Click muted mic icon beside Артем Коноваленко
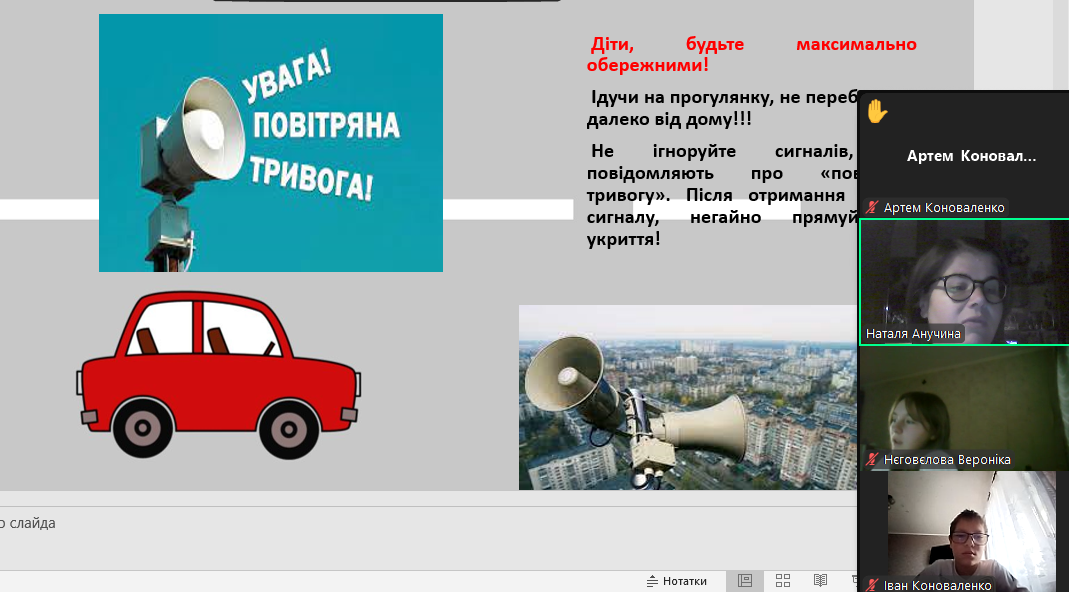The image size is (1069, 592). (873, 208)
